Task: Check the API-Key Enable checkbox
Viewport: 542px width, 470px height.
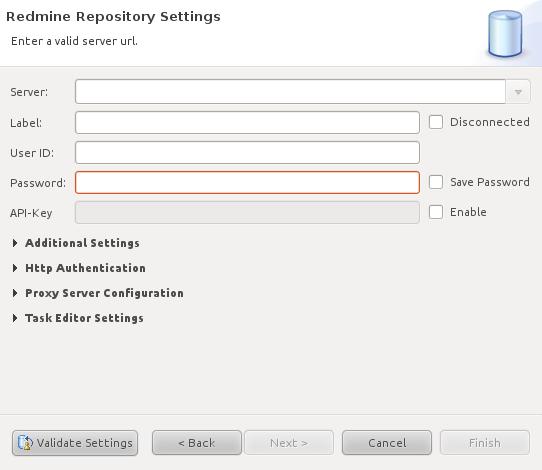Action: [436, 212]
